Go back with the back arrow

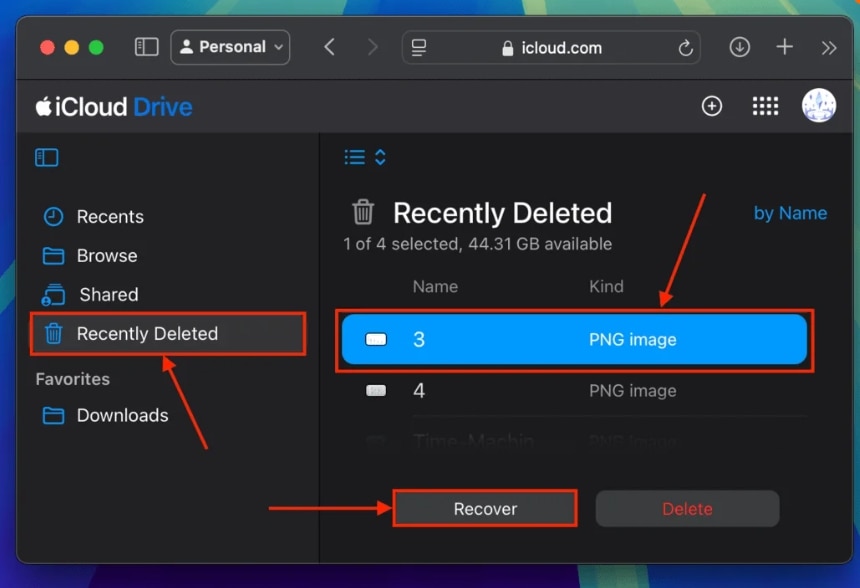coord(329,47)
